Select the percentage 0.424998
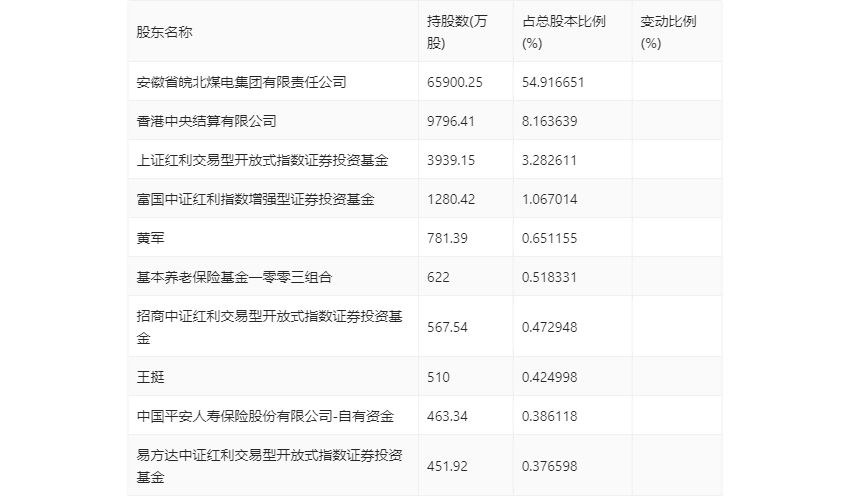 click(550, 377)
